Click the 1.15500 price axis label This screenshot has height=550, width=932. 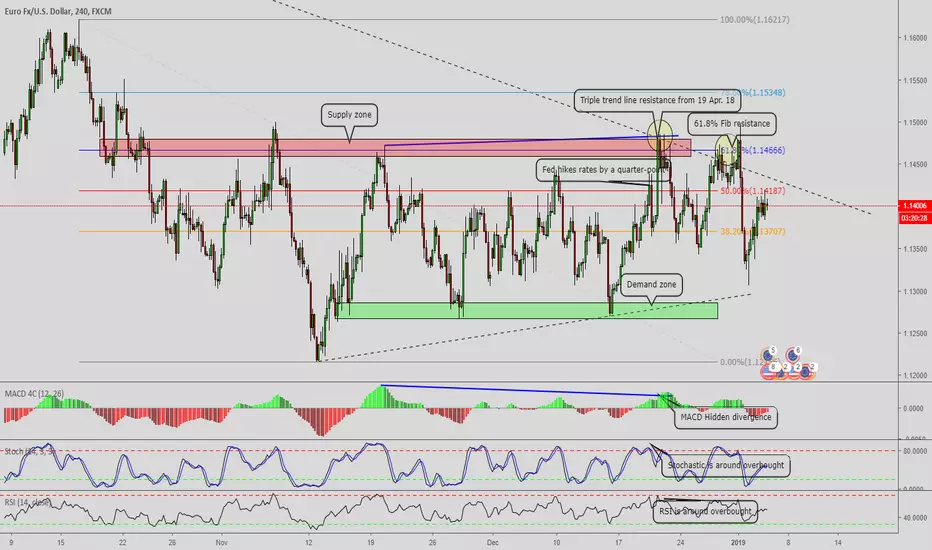tap(915, 80)
